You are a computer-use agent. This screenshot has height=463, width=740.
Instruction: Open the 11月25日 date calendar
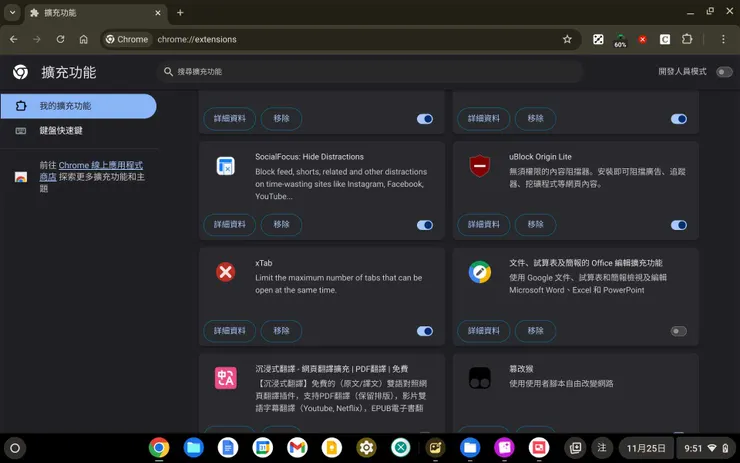click(646, 448)
